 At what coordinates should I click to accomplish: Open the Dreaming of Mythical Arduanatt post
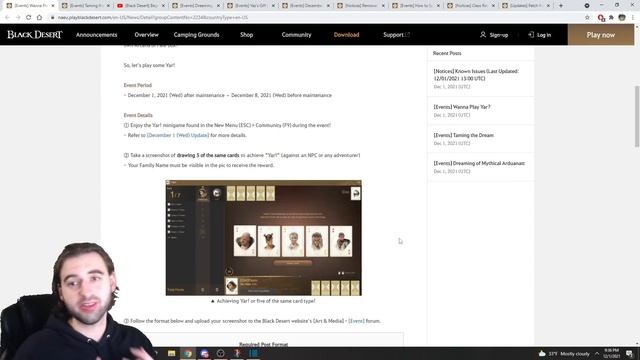479,163
